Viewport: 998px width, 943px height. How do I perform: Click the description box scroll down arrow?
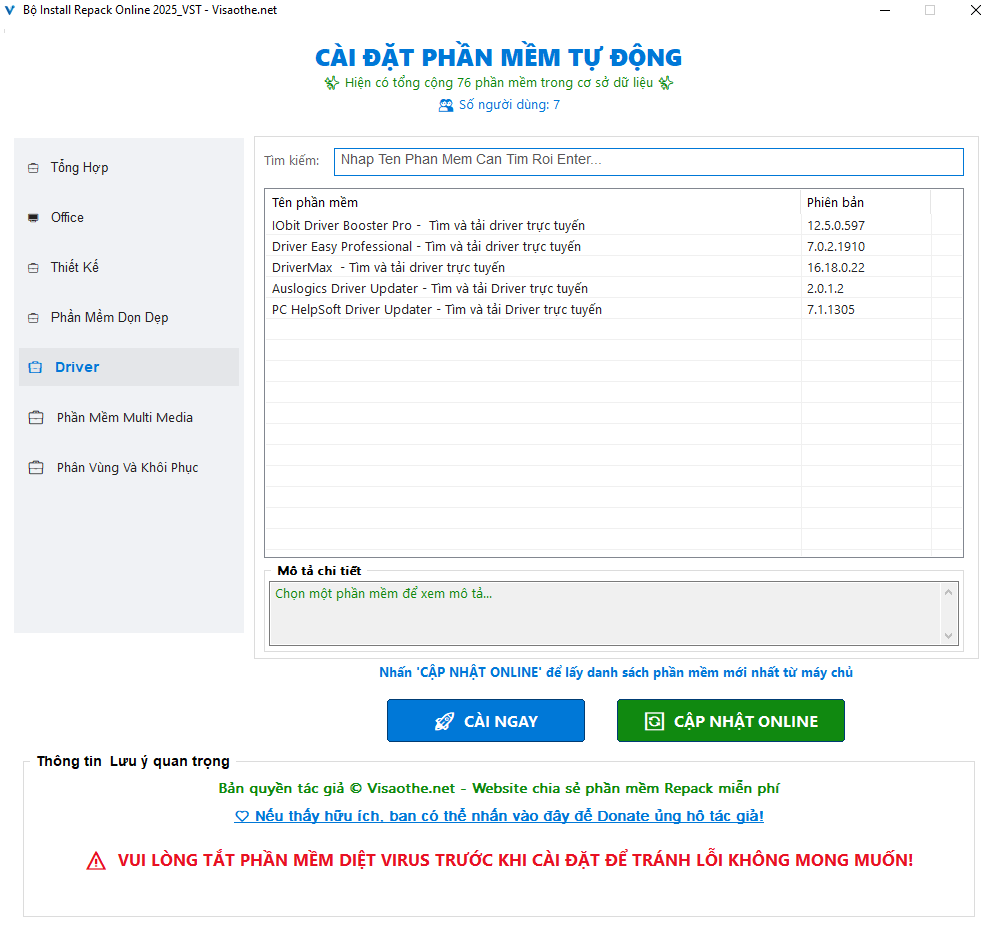(x=948, y=636)
